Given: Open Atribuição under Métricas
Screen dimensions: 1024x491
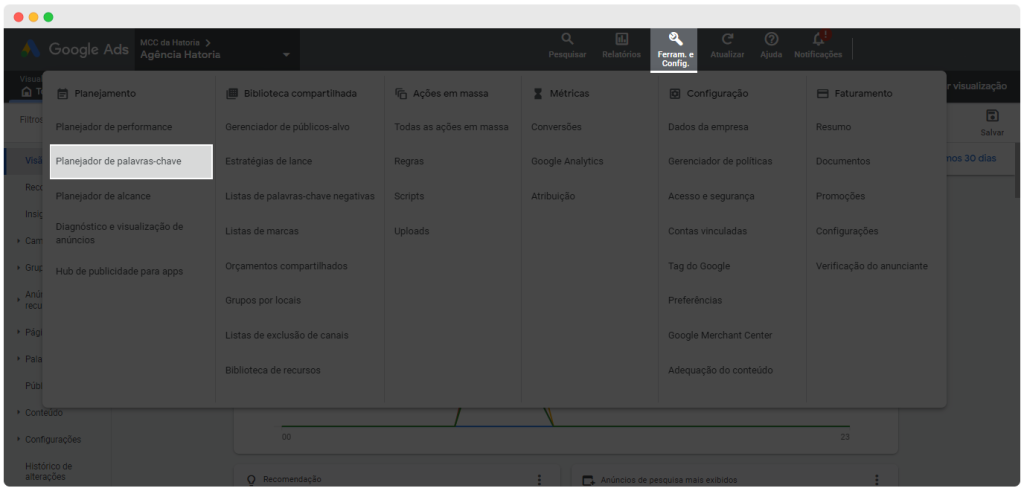Looking at the screenshot, I should (553, 196).
